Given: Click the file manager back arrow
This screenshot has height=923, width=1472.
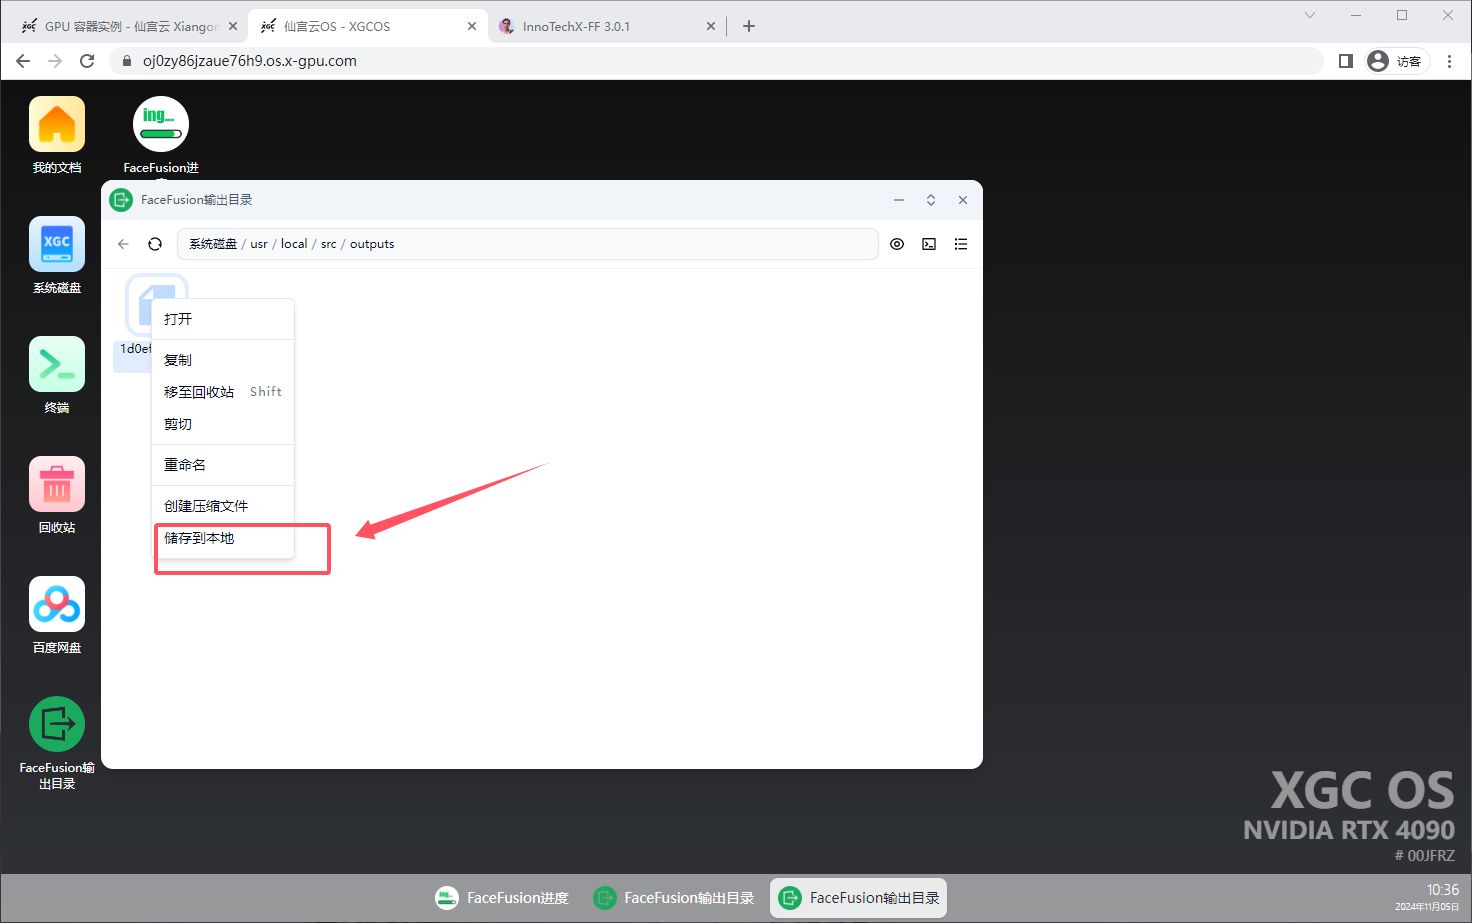Looking at the screenshot, I should click(123, 244).
